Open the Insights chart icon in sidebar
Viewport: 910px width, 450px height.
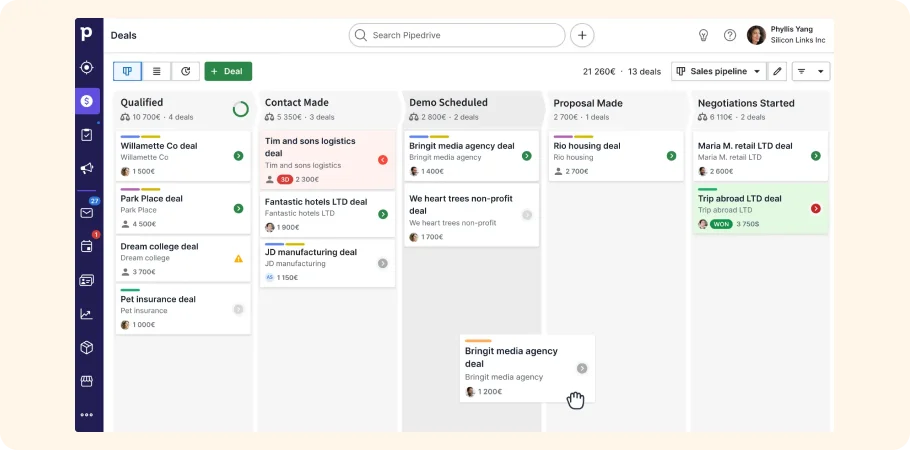(86, 314)
